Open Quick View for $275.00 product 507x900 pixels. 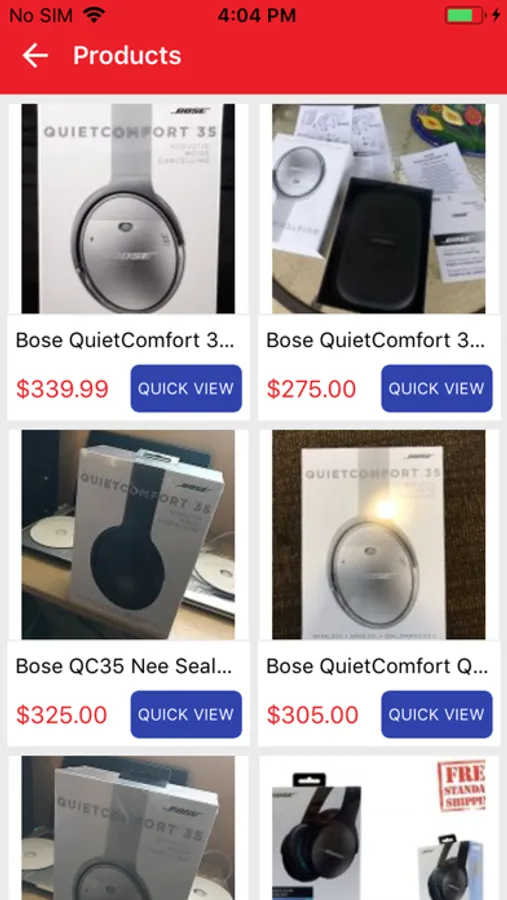pyautogui.click(x=437, y=389)
